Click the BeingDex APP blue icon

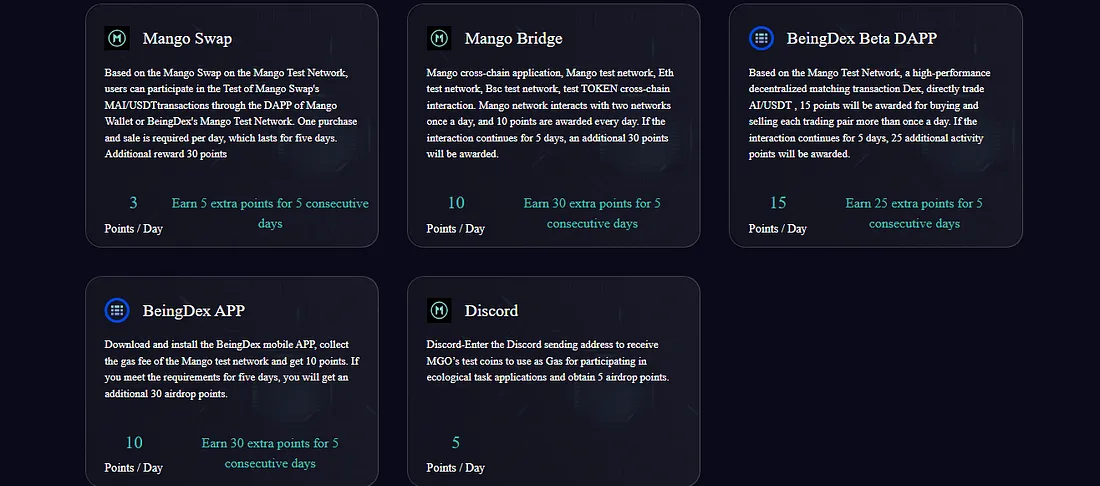click(116, 310)
